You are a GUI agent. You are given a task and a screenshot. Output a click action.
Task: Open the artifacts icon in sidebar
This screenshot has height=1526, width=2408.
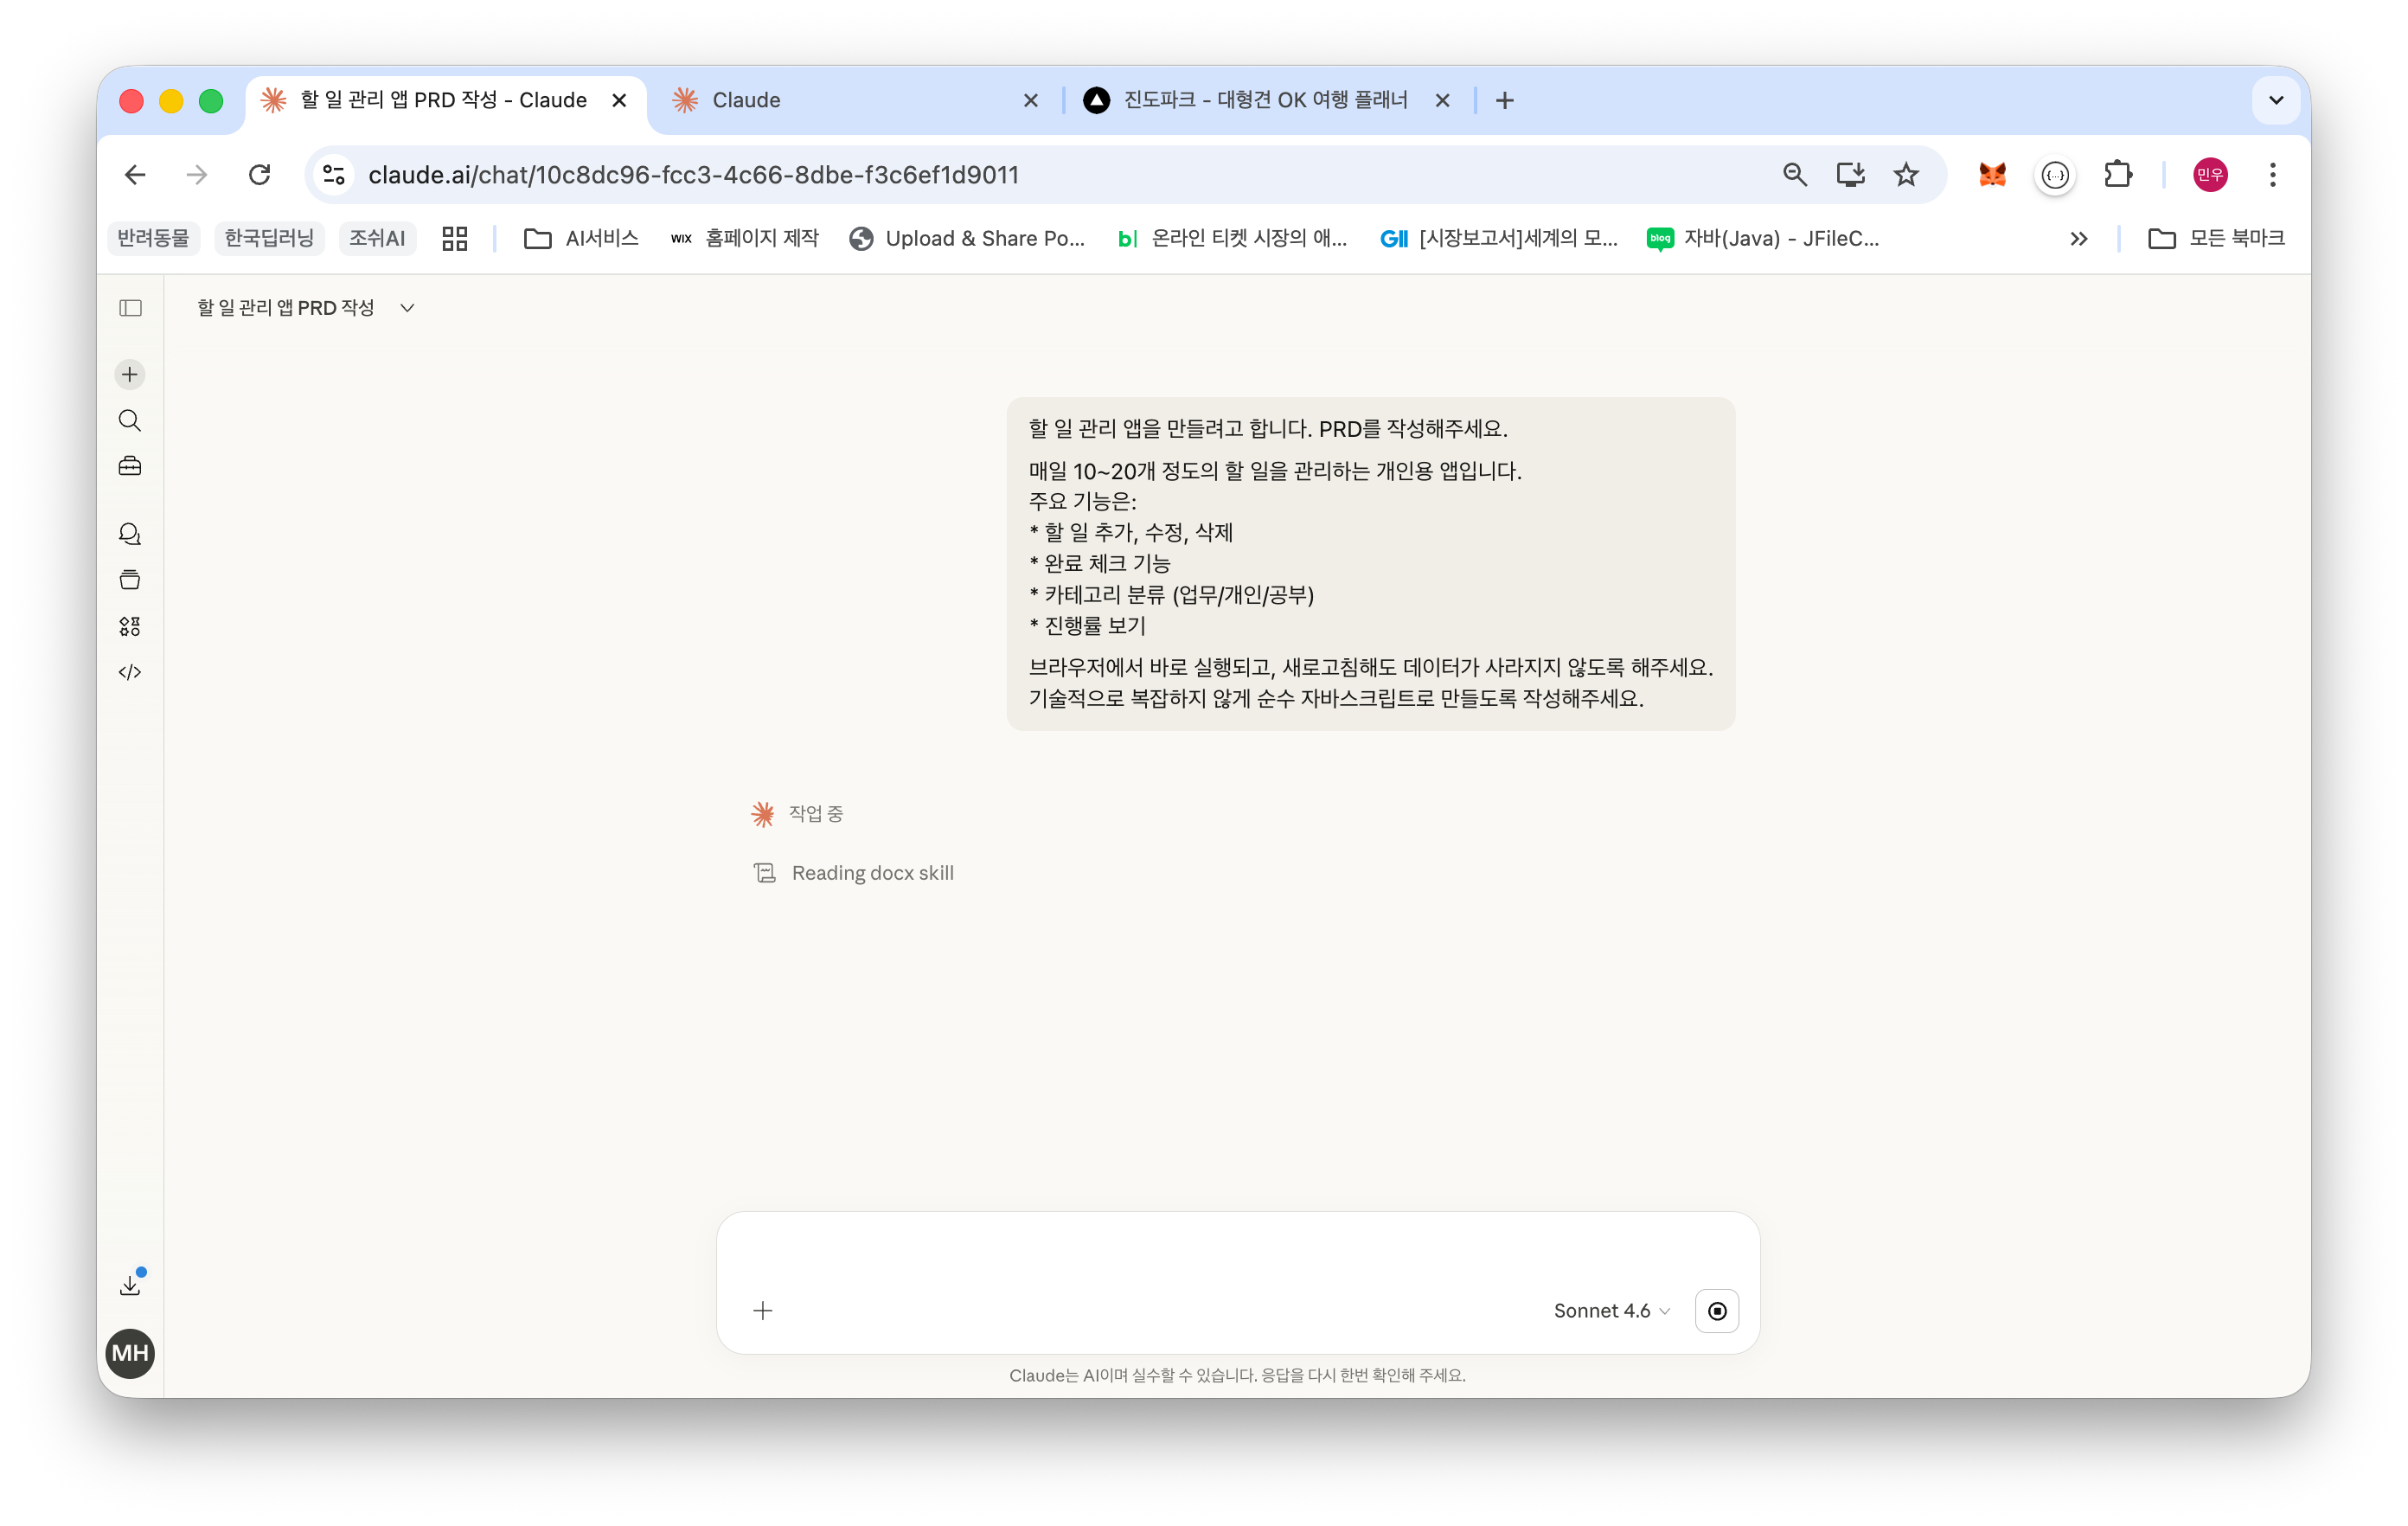pos(130,626)
